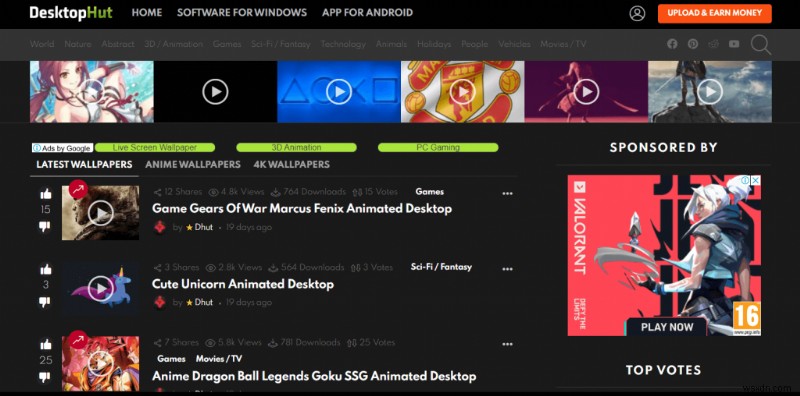The width and height of the screenshot is (800, 396).
Task: Open the Dragon Ball Goku thumbnail
Action: tap(101, 363)
